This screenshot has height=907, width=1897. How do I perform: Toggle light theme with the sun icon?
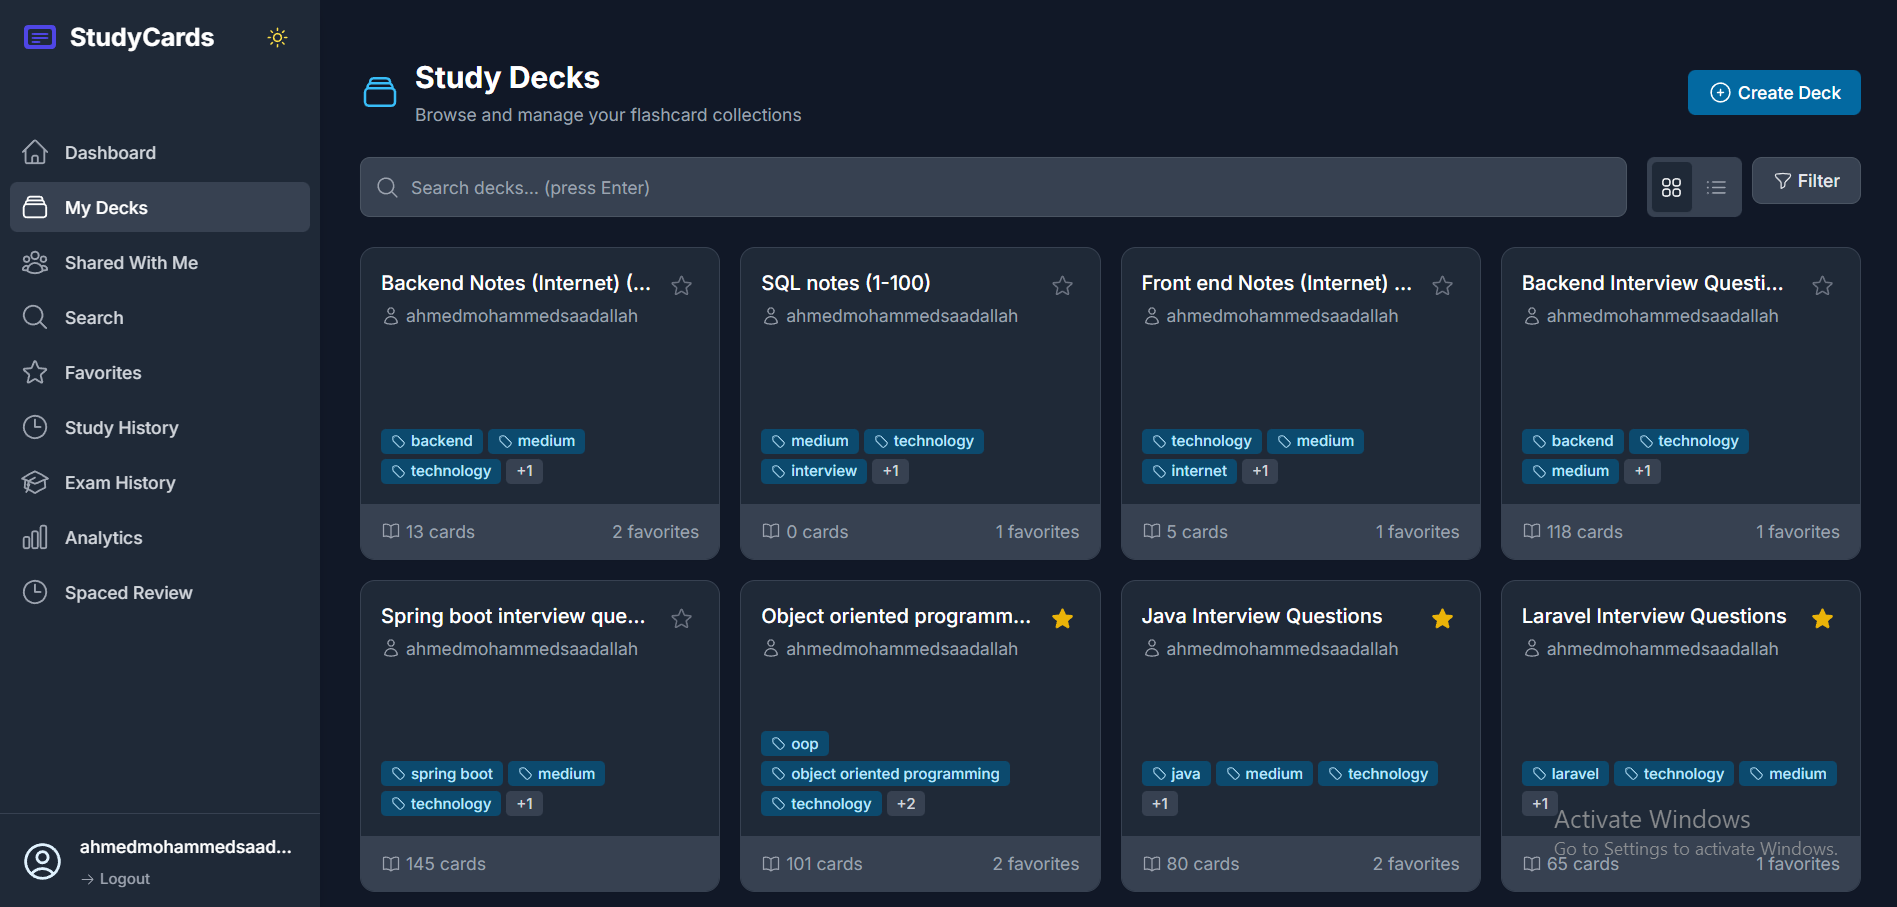[277, 36]
